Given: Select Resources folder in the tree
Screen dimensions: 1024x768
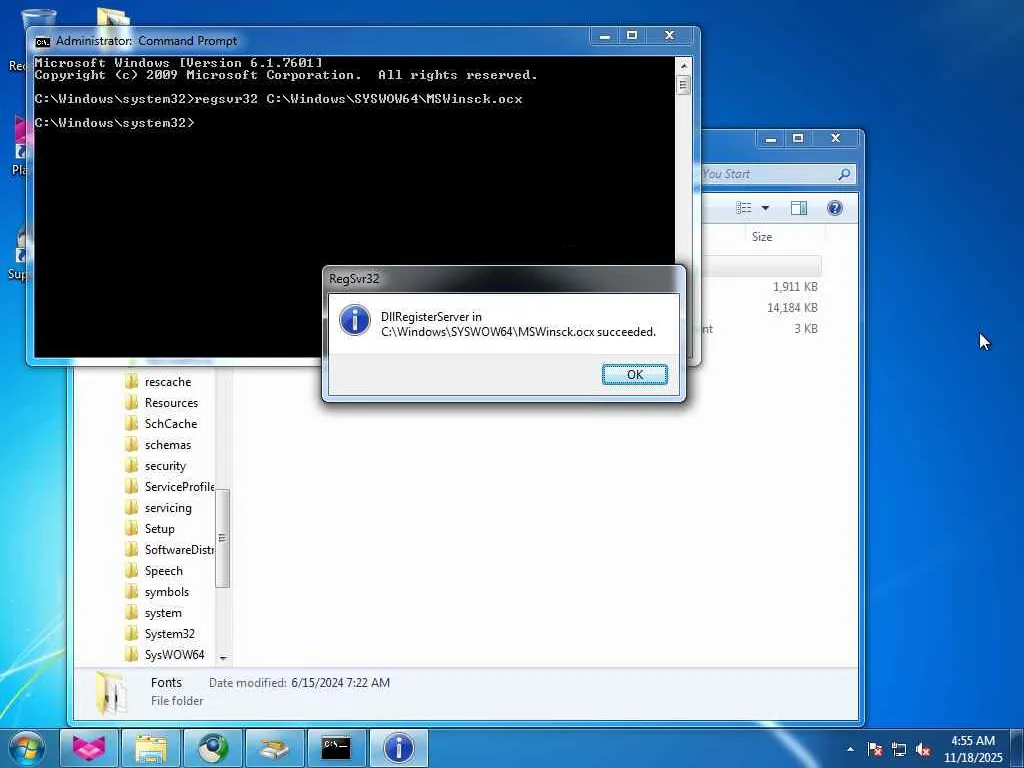Looking at the screenshot, I should coord(171,403).
